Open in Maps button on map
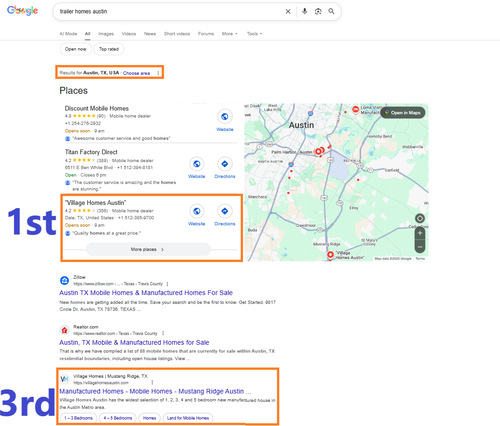Screen dimensions: 500x426 click(x=403, y=113)
